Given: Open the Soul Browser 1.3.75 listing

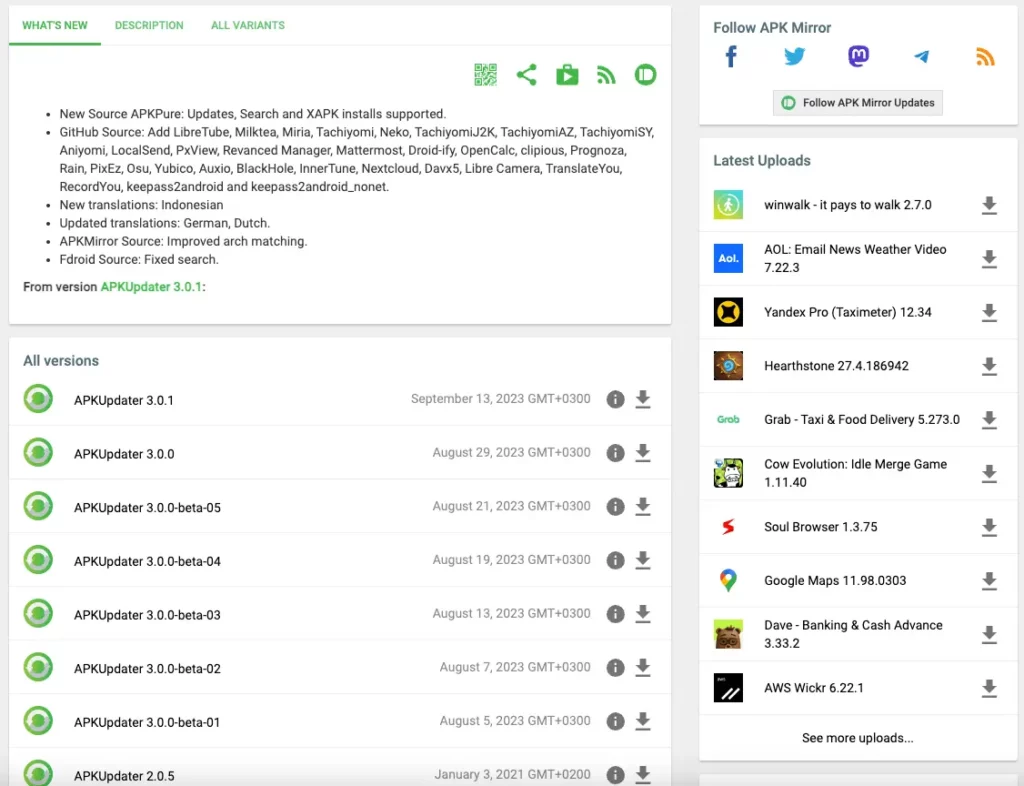Looking at the screenshot, I should tap(820, 527).
